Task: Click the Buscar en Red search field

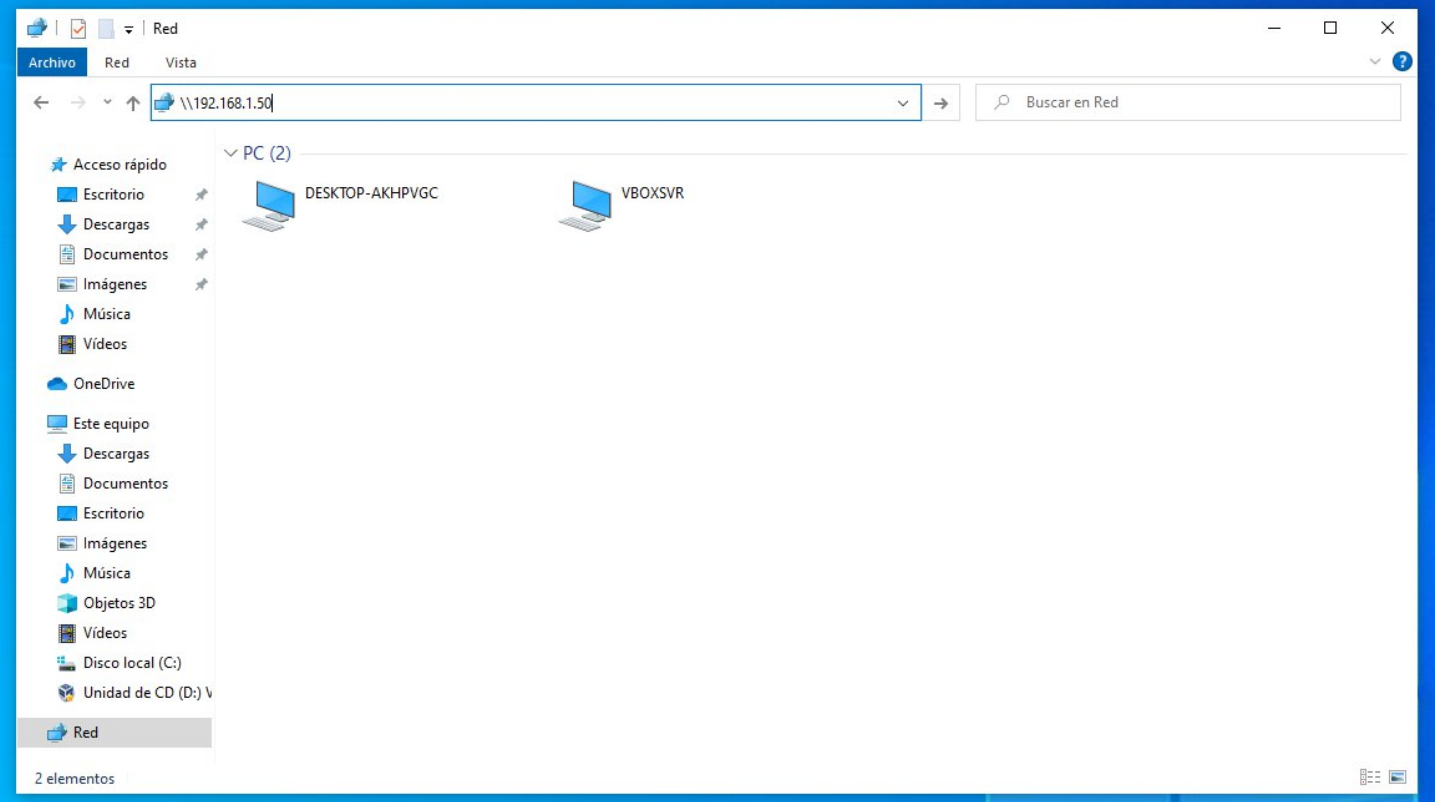Action: pyautogui.click(x=1150, y=102)
